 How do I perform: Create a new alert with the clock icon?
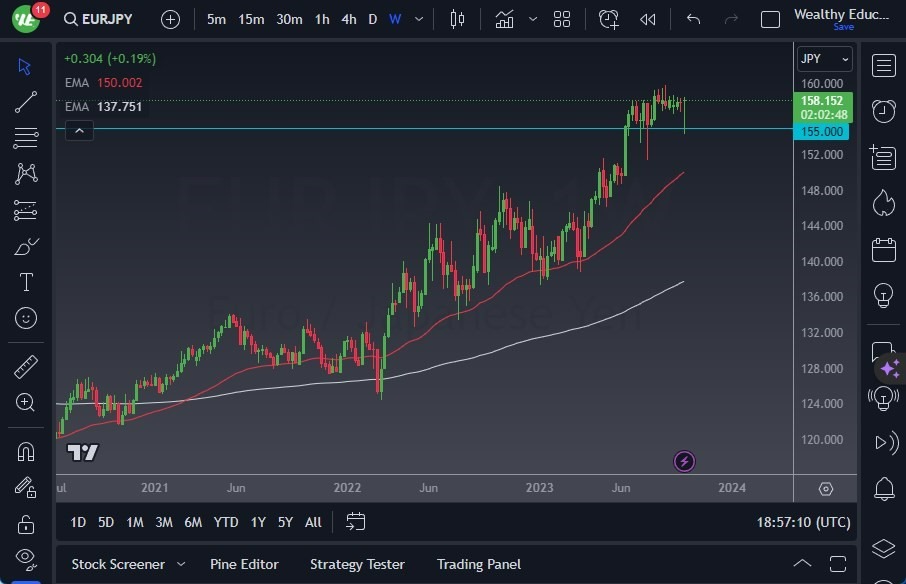[x=609, y=18]
